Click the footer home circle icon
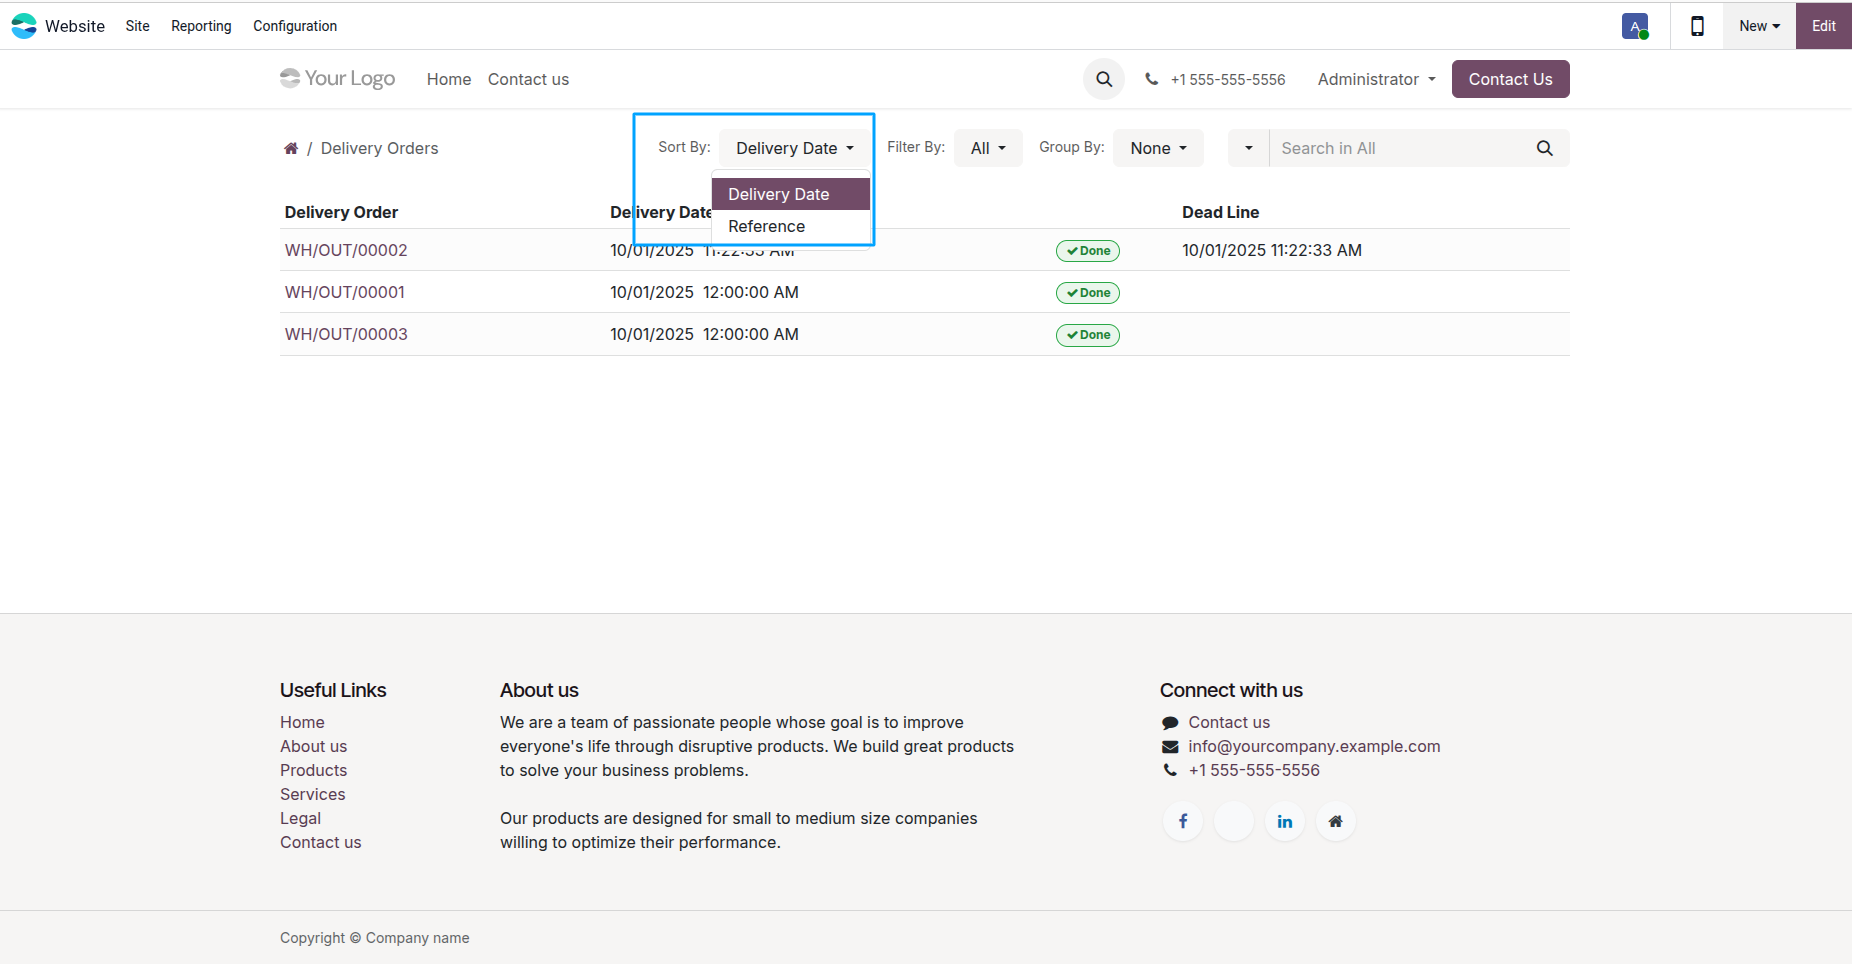 [1336, 821]
